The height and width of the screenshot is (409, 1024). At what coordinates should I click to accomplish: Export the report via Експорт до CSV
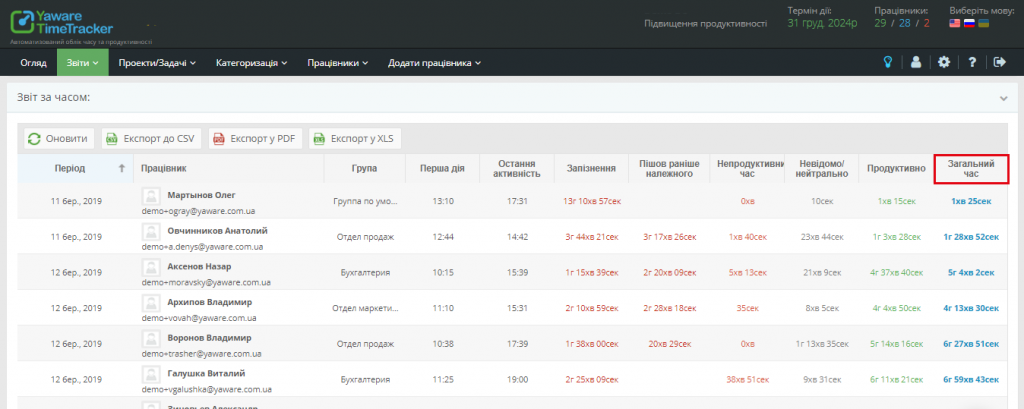click(x=151, y=139)
